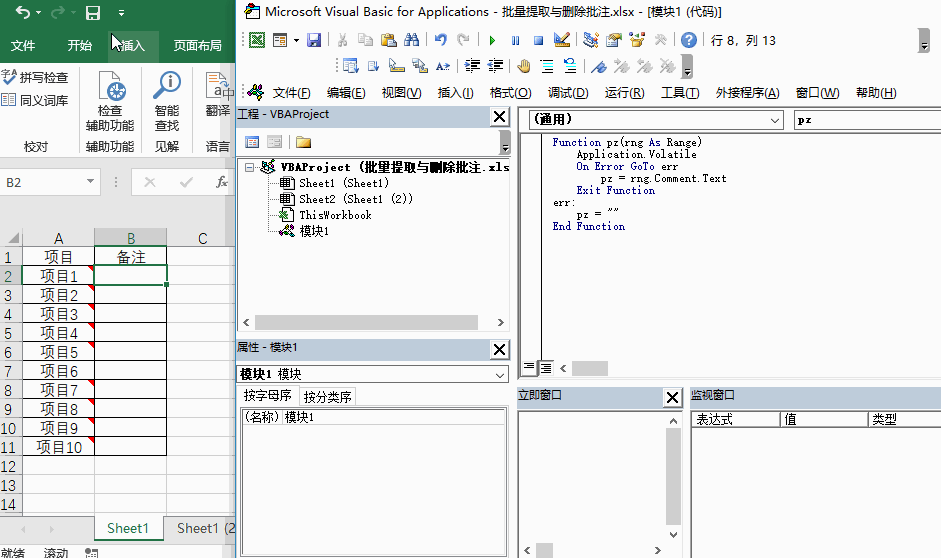Collapse the VBAProject tree node

point(249,167)
